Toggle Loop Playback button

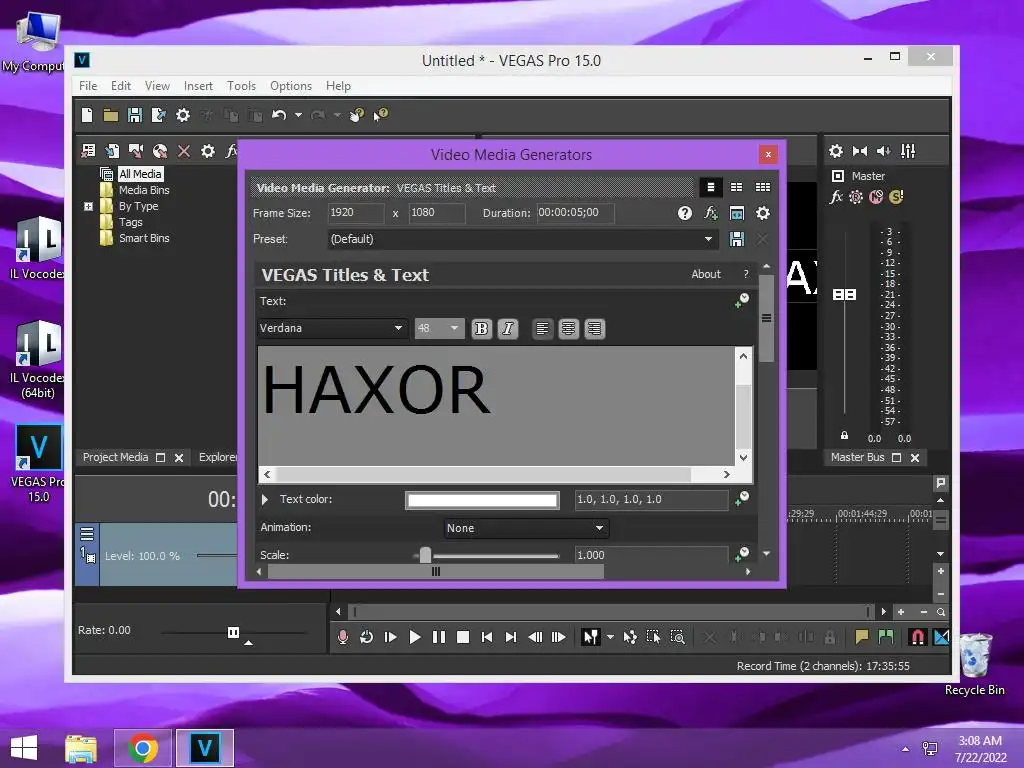tap(366, 637)
